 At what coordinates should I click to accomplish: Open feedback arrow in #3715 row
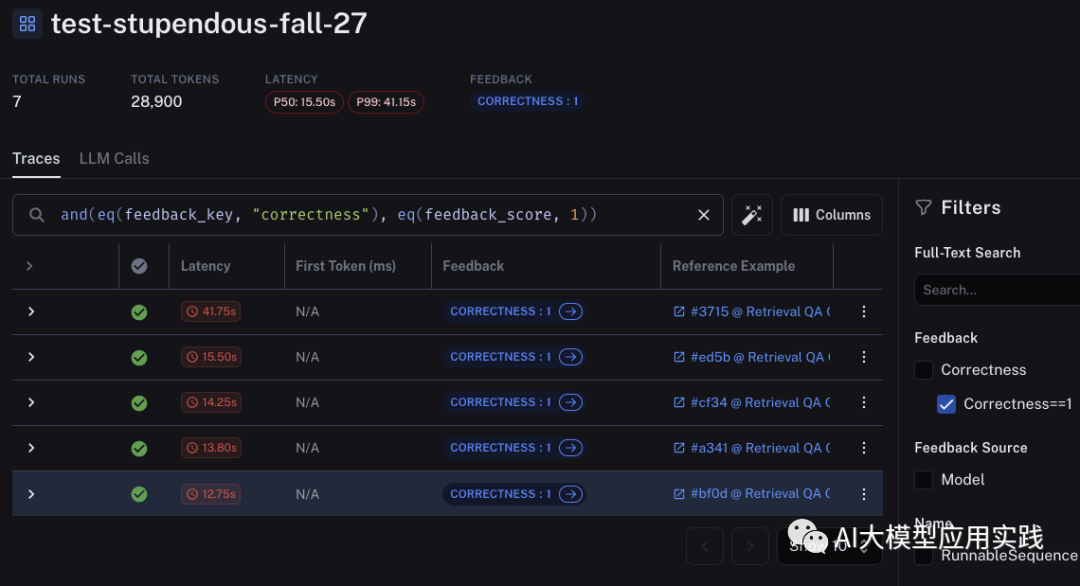click(x=570, y=311)
